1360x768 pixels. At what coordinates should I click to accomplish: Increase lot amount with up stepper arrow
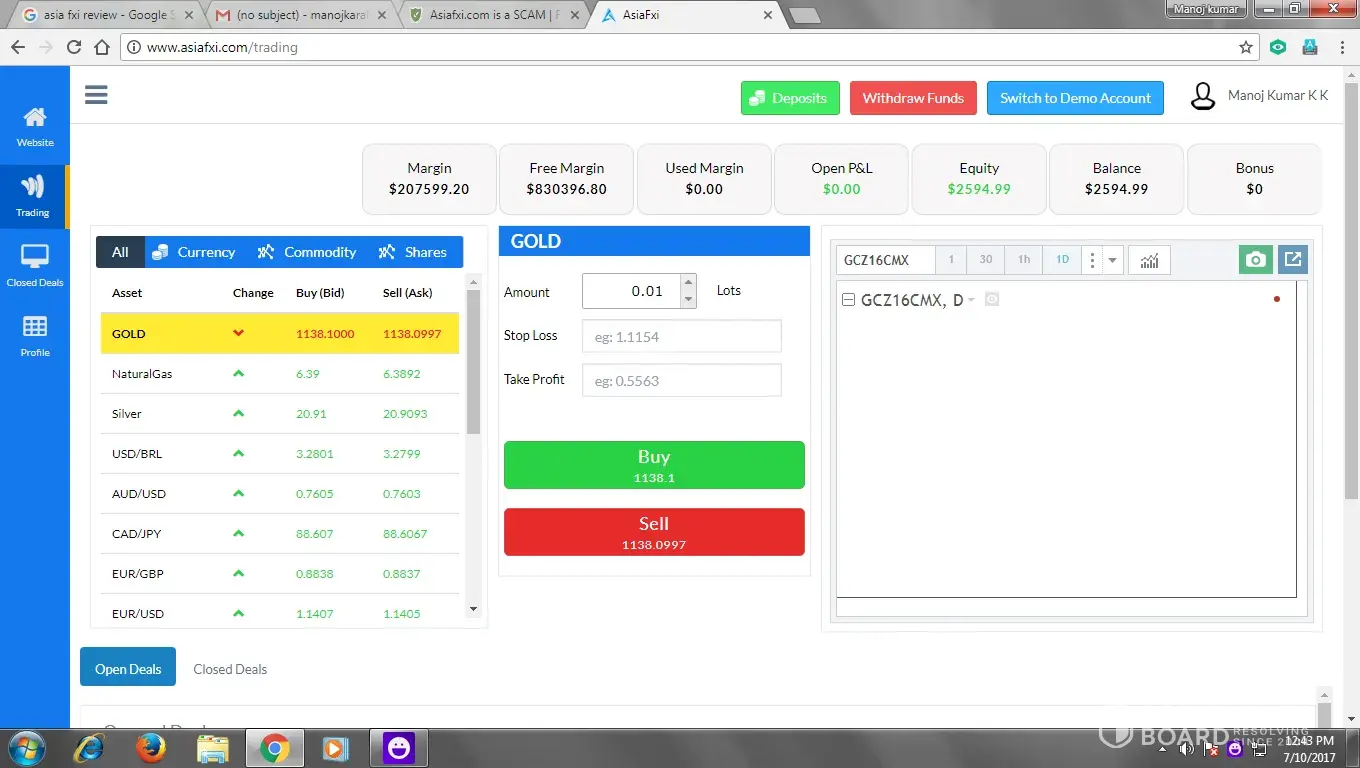pyautogui.click(x=688, y=283)
